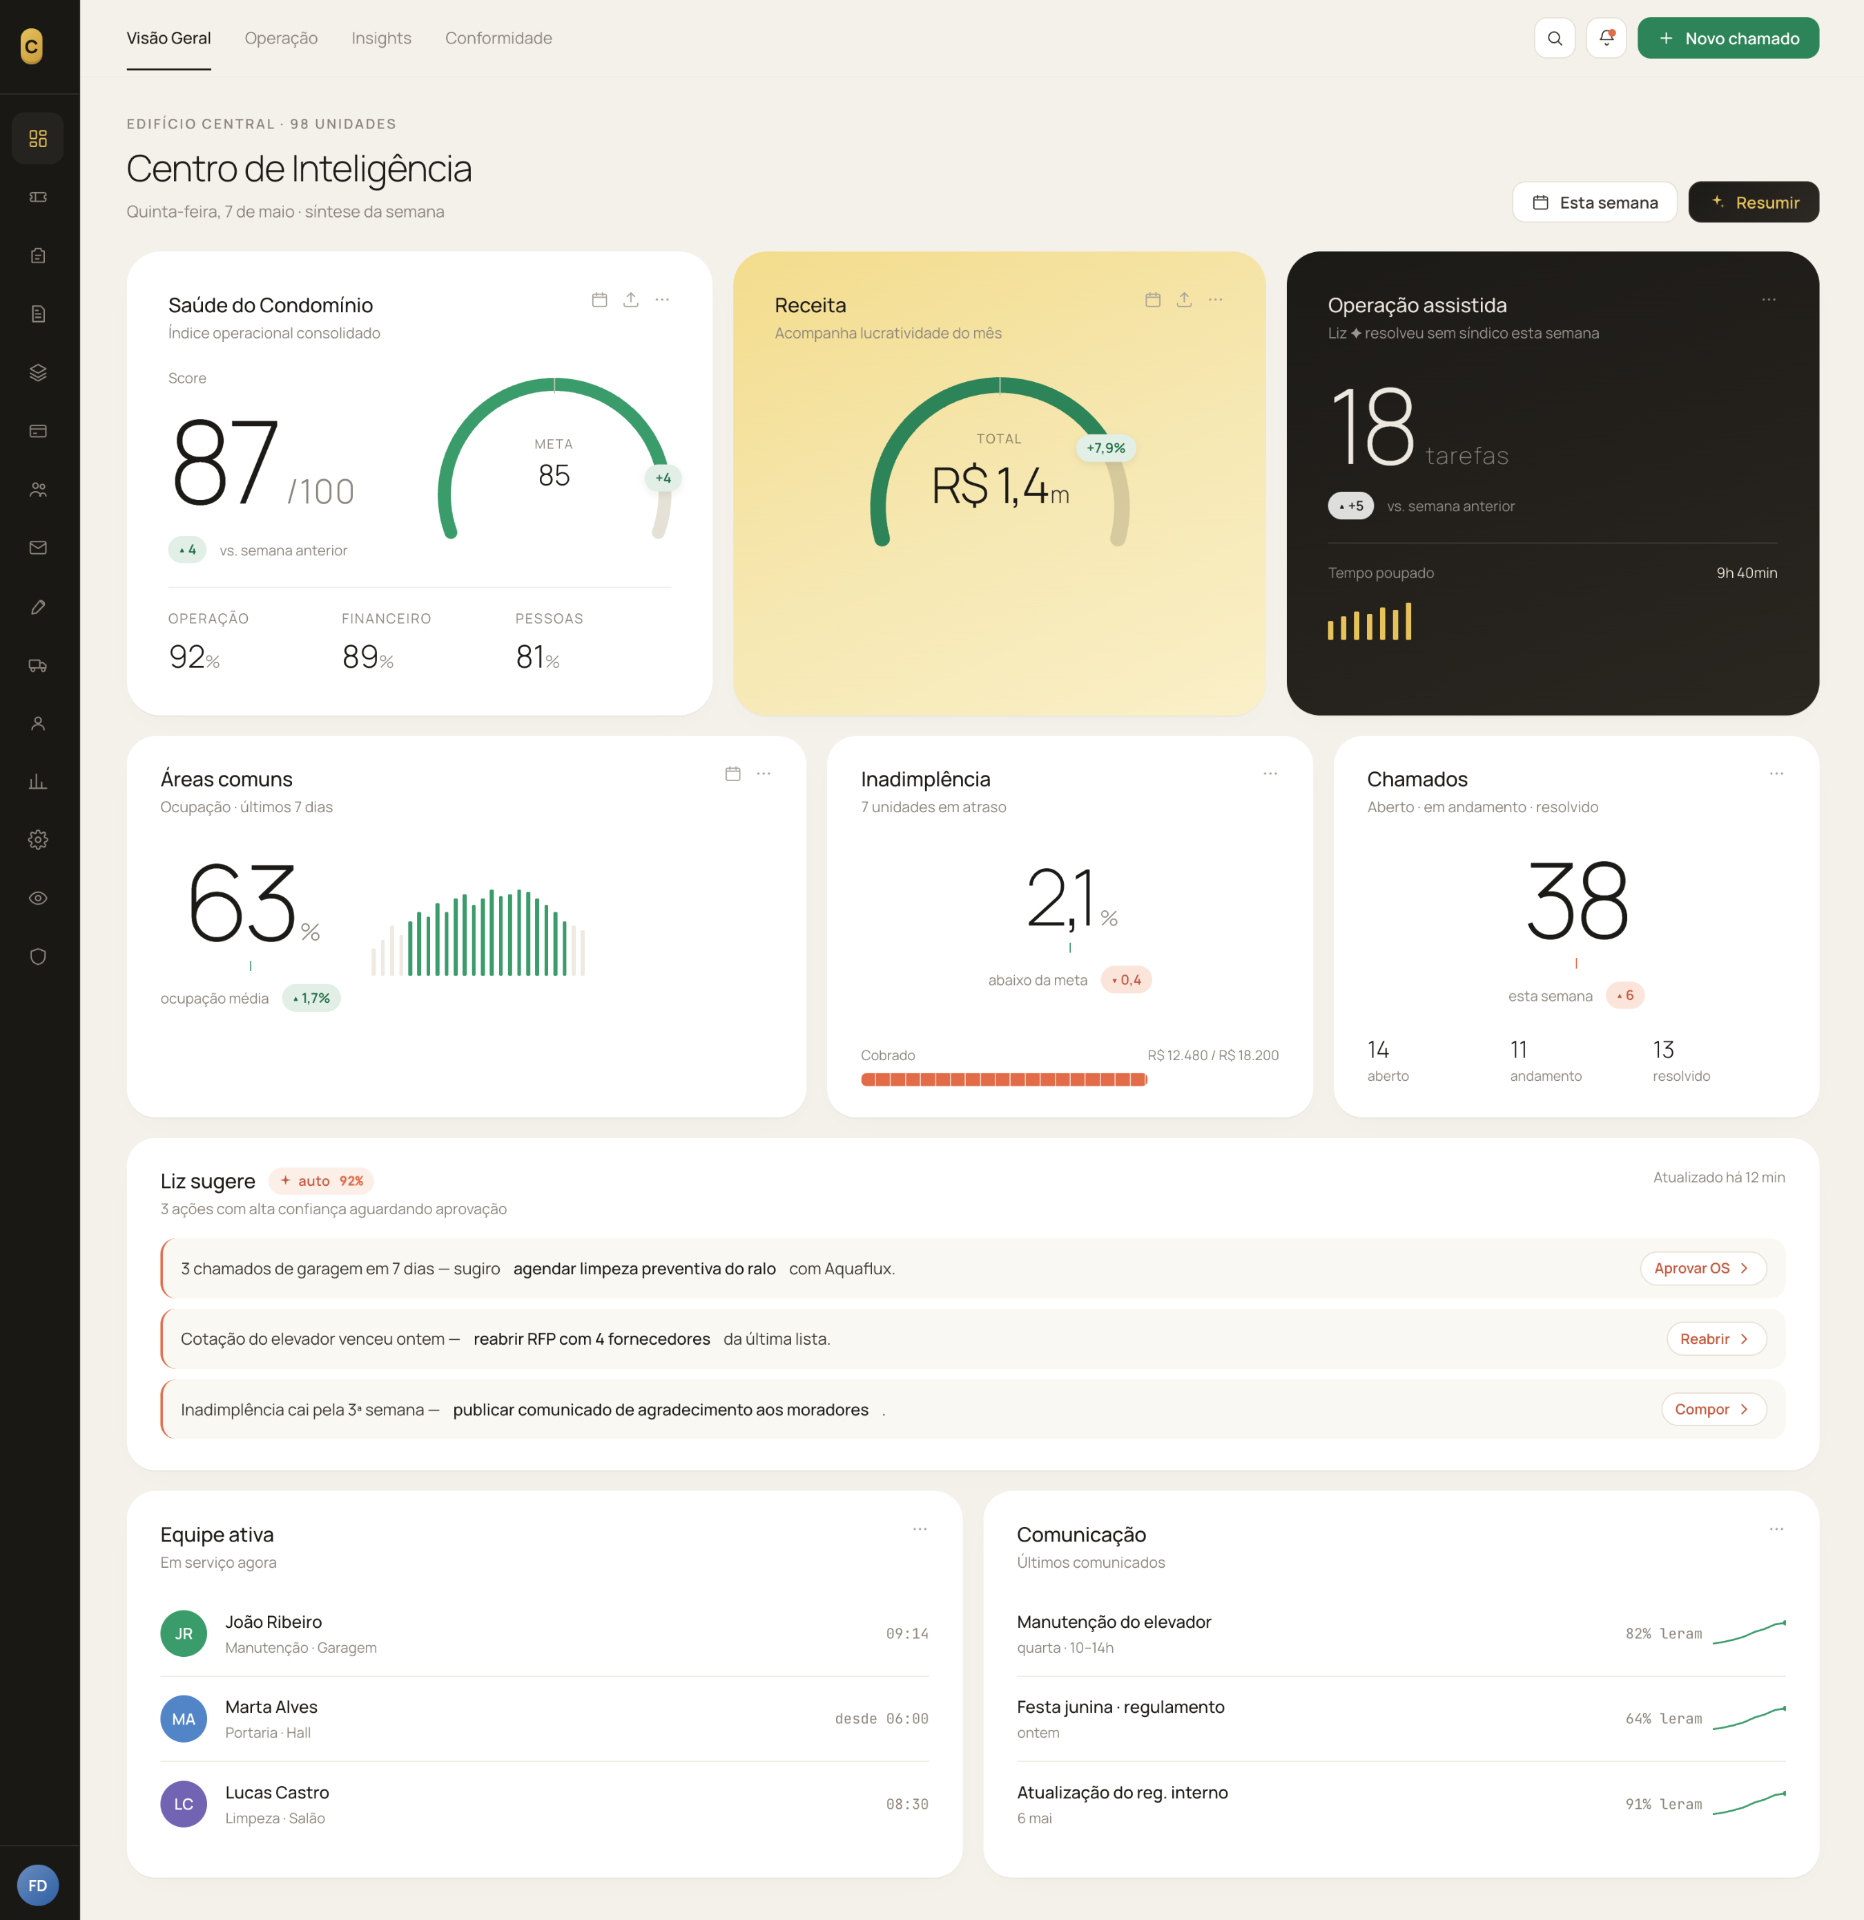Open more options on Comunicação card
1864x1920 pixels.
click(1776, 1530)
